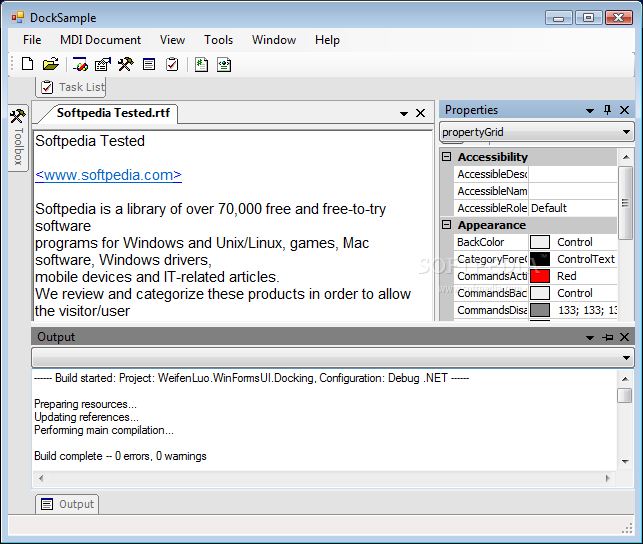Screen dimensions: 643x544
Task: Click the Red value text
Action: [567, 276]
